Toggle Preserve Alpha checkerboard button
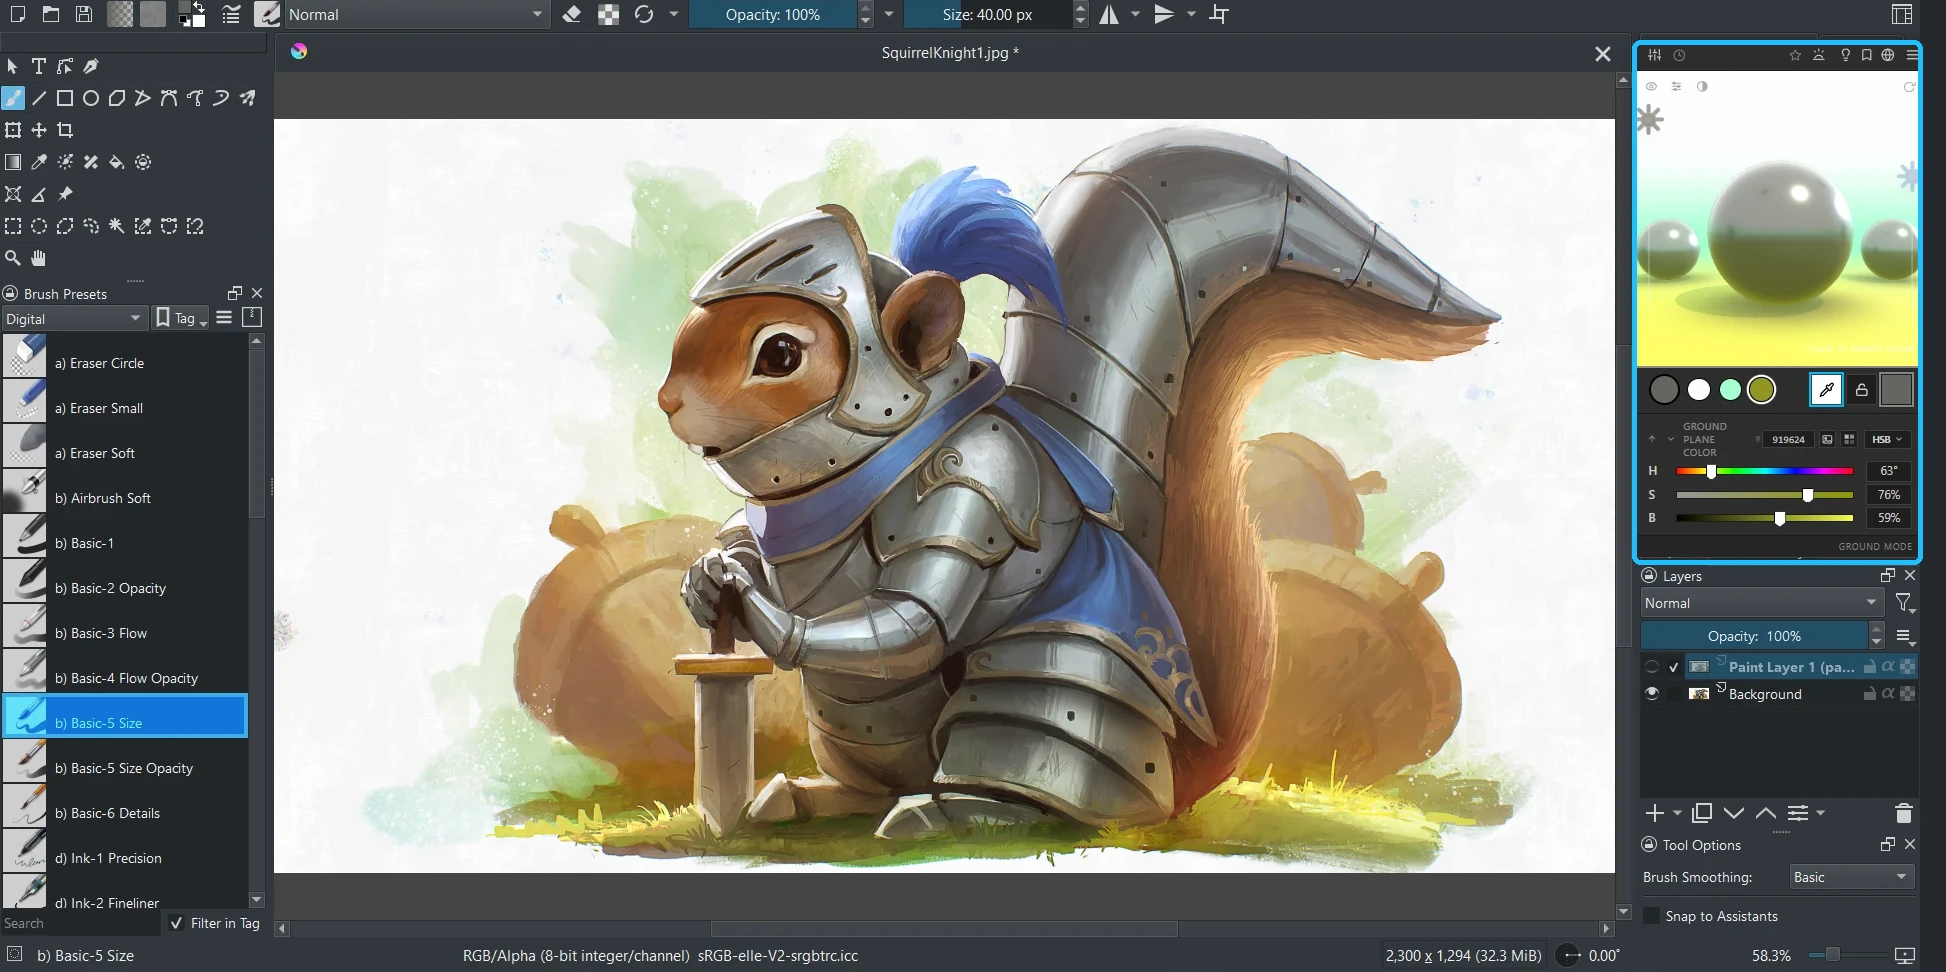 tap(608, 14)
